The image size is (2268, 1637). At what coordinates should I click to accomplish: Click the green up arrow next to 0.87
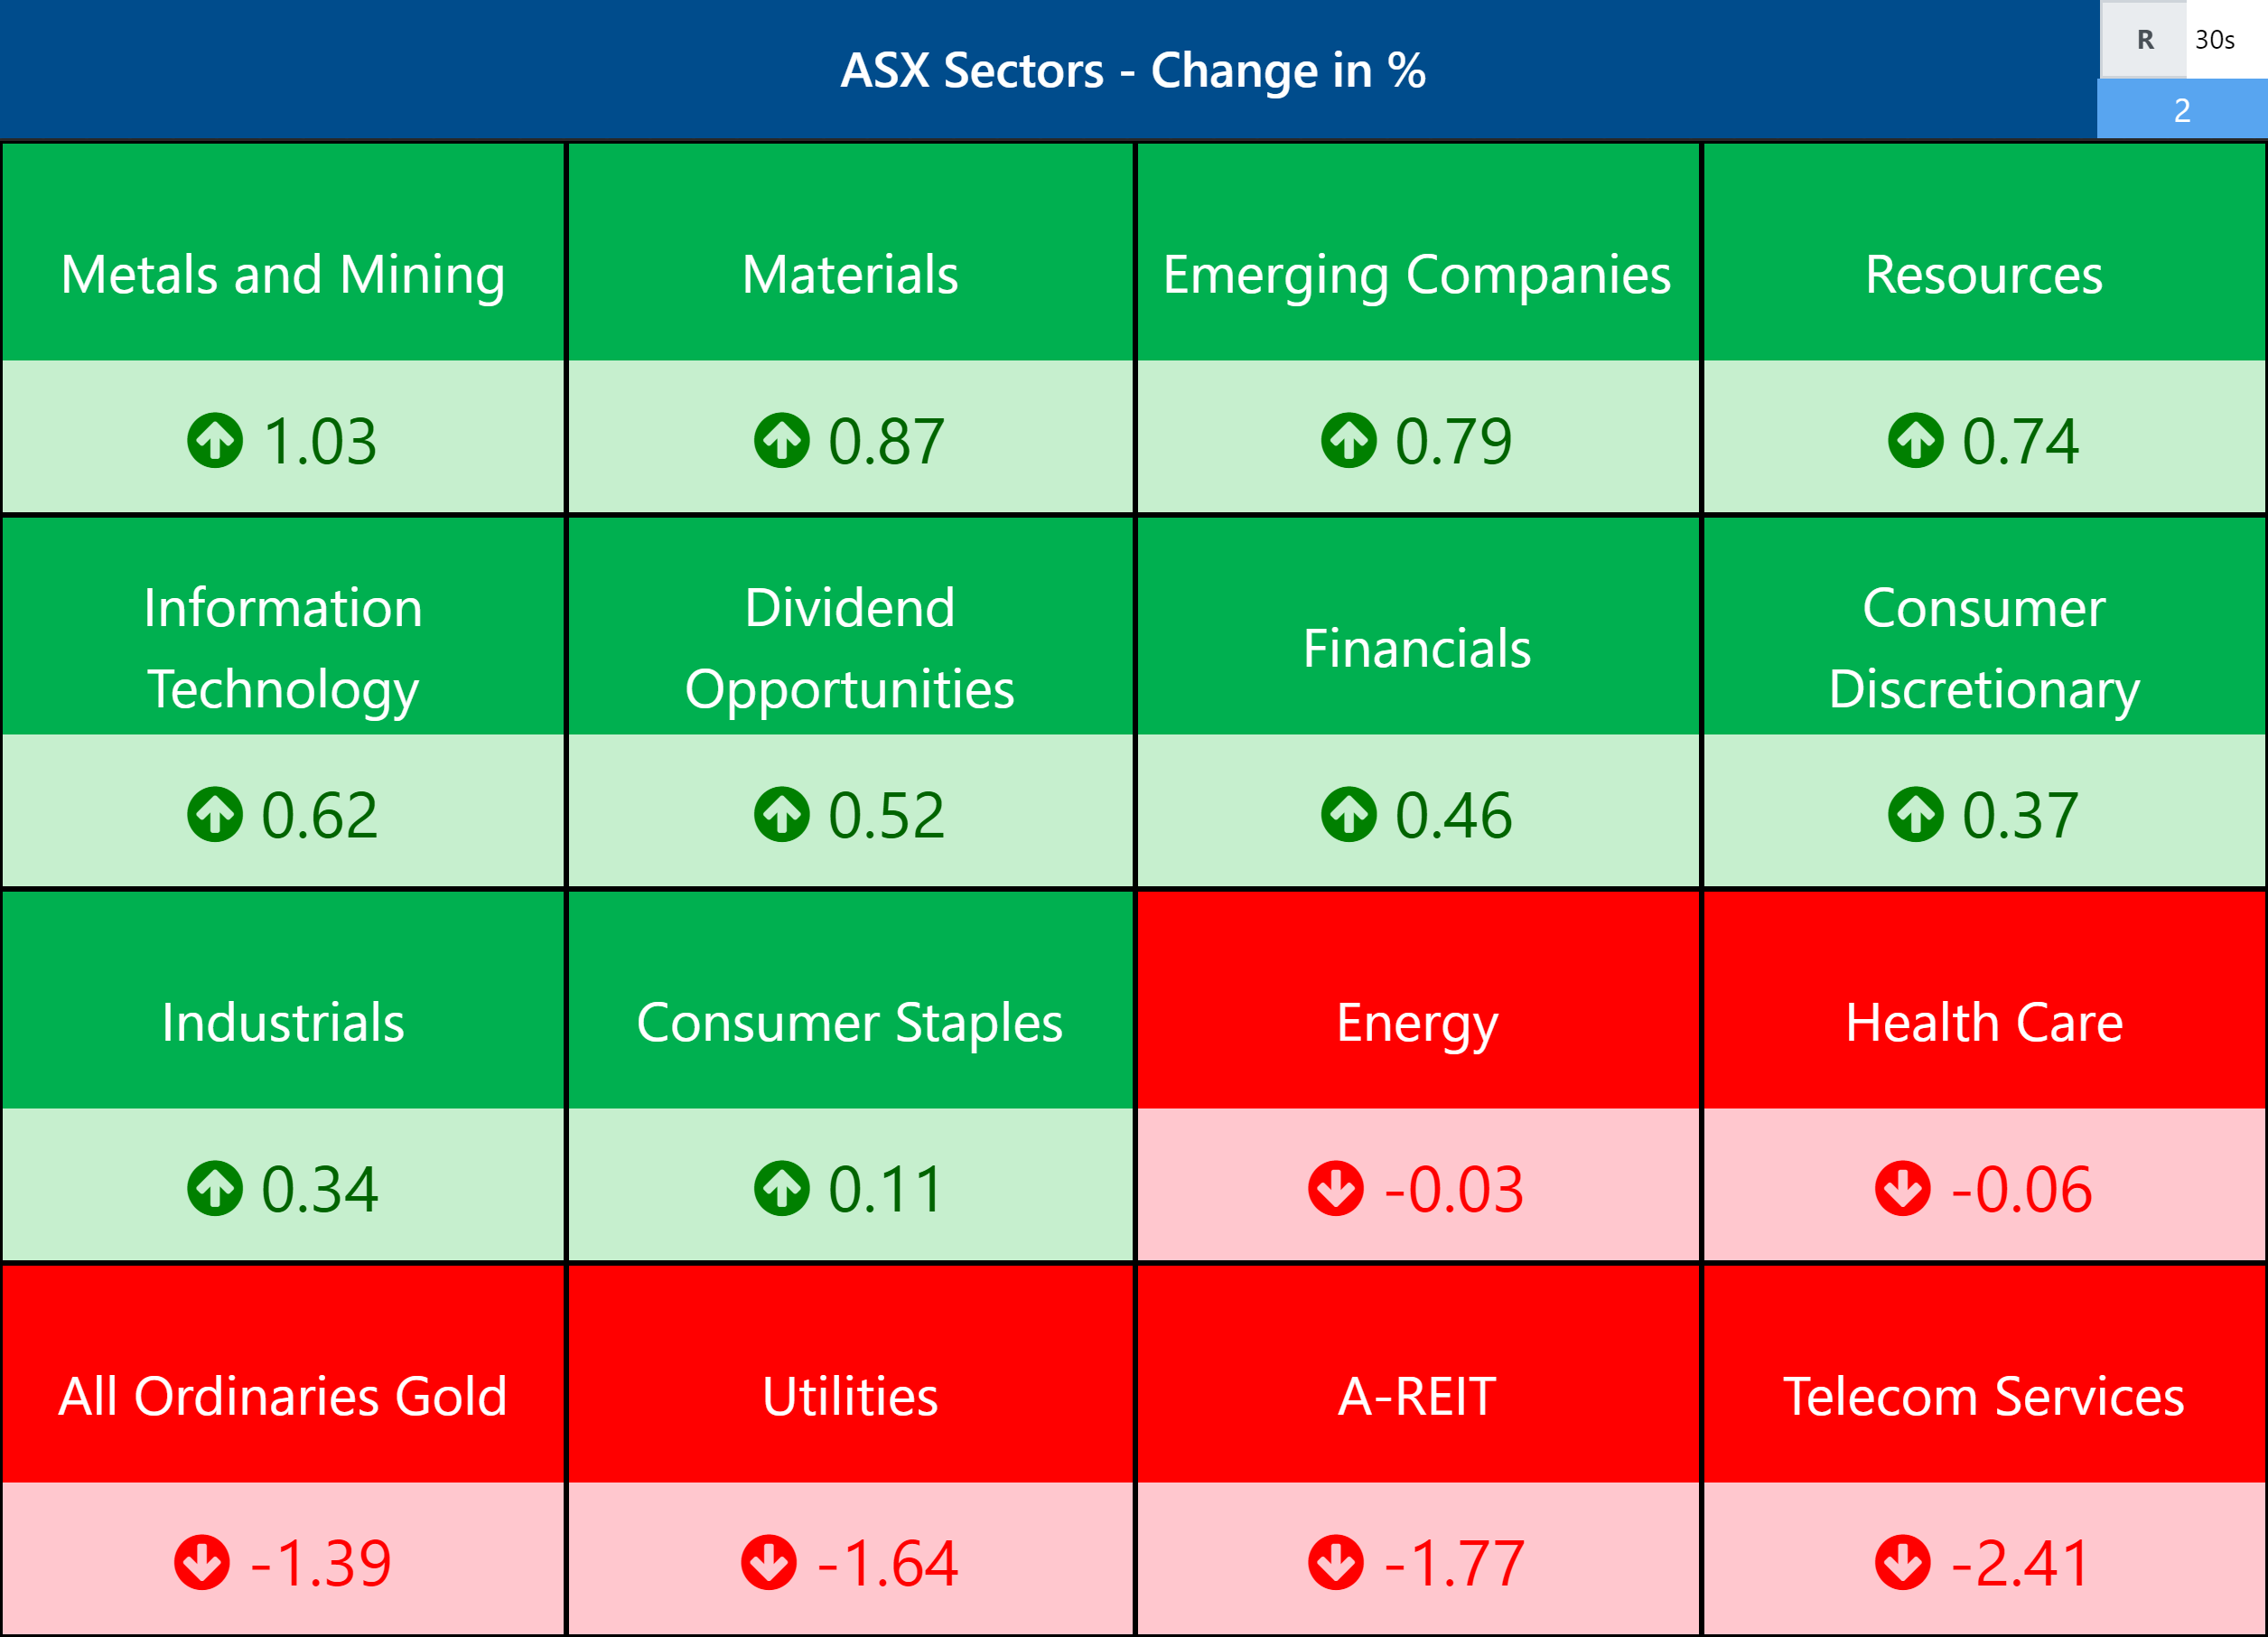[x=781, y=440]
